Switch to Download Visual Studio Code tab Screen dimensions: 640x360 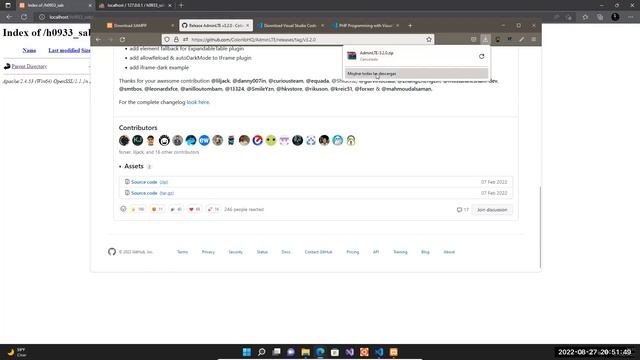290,25
